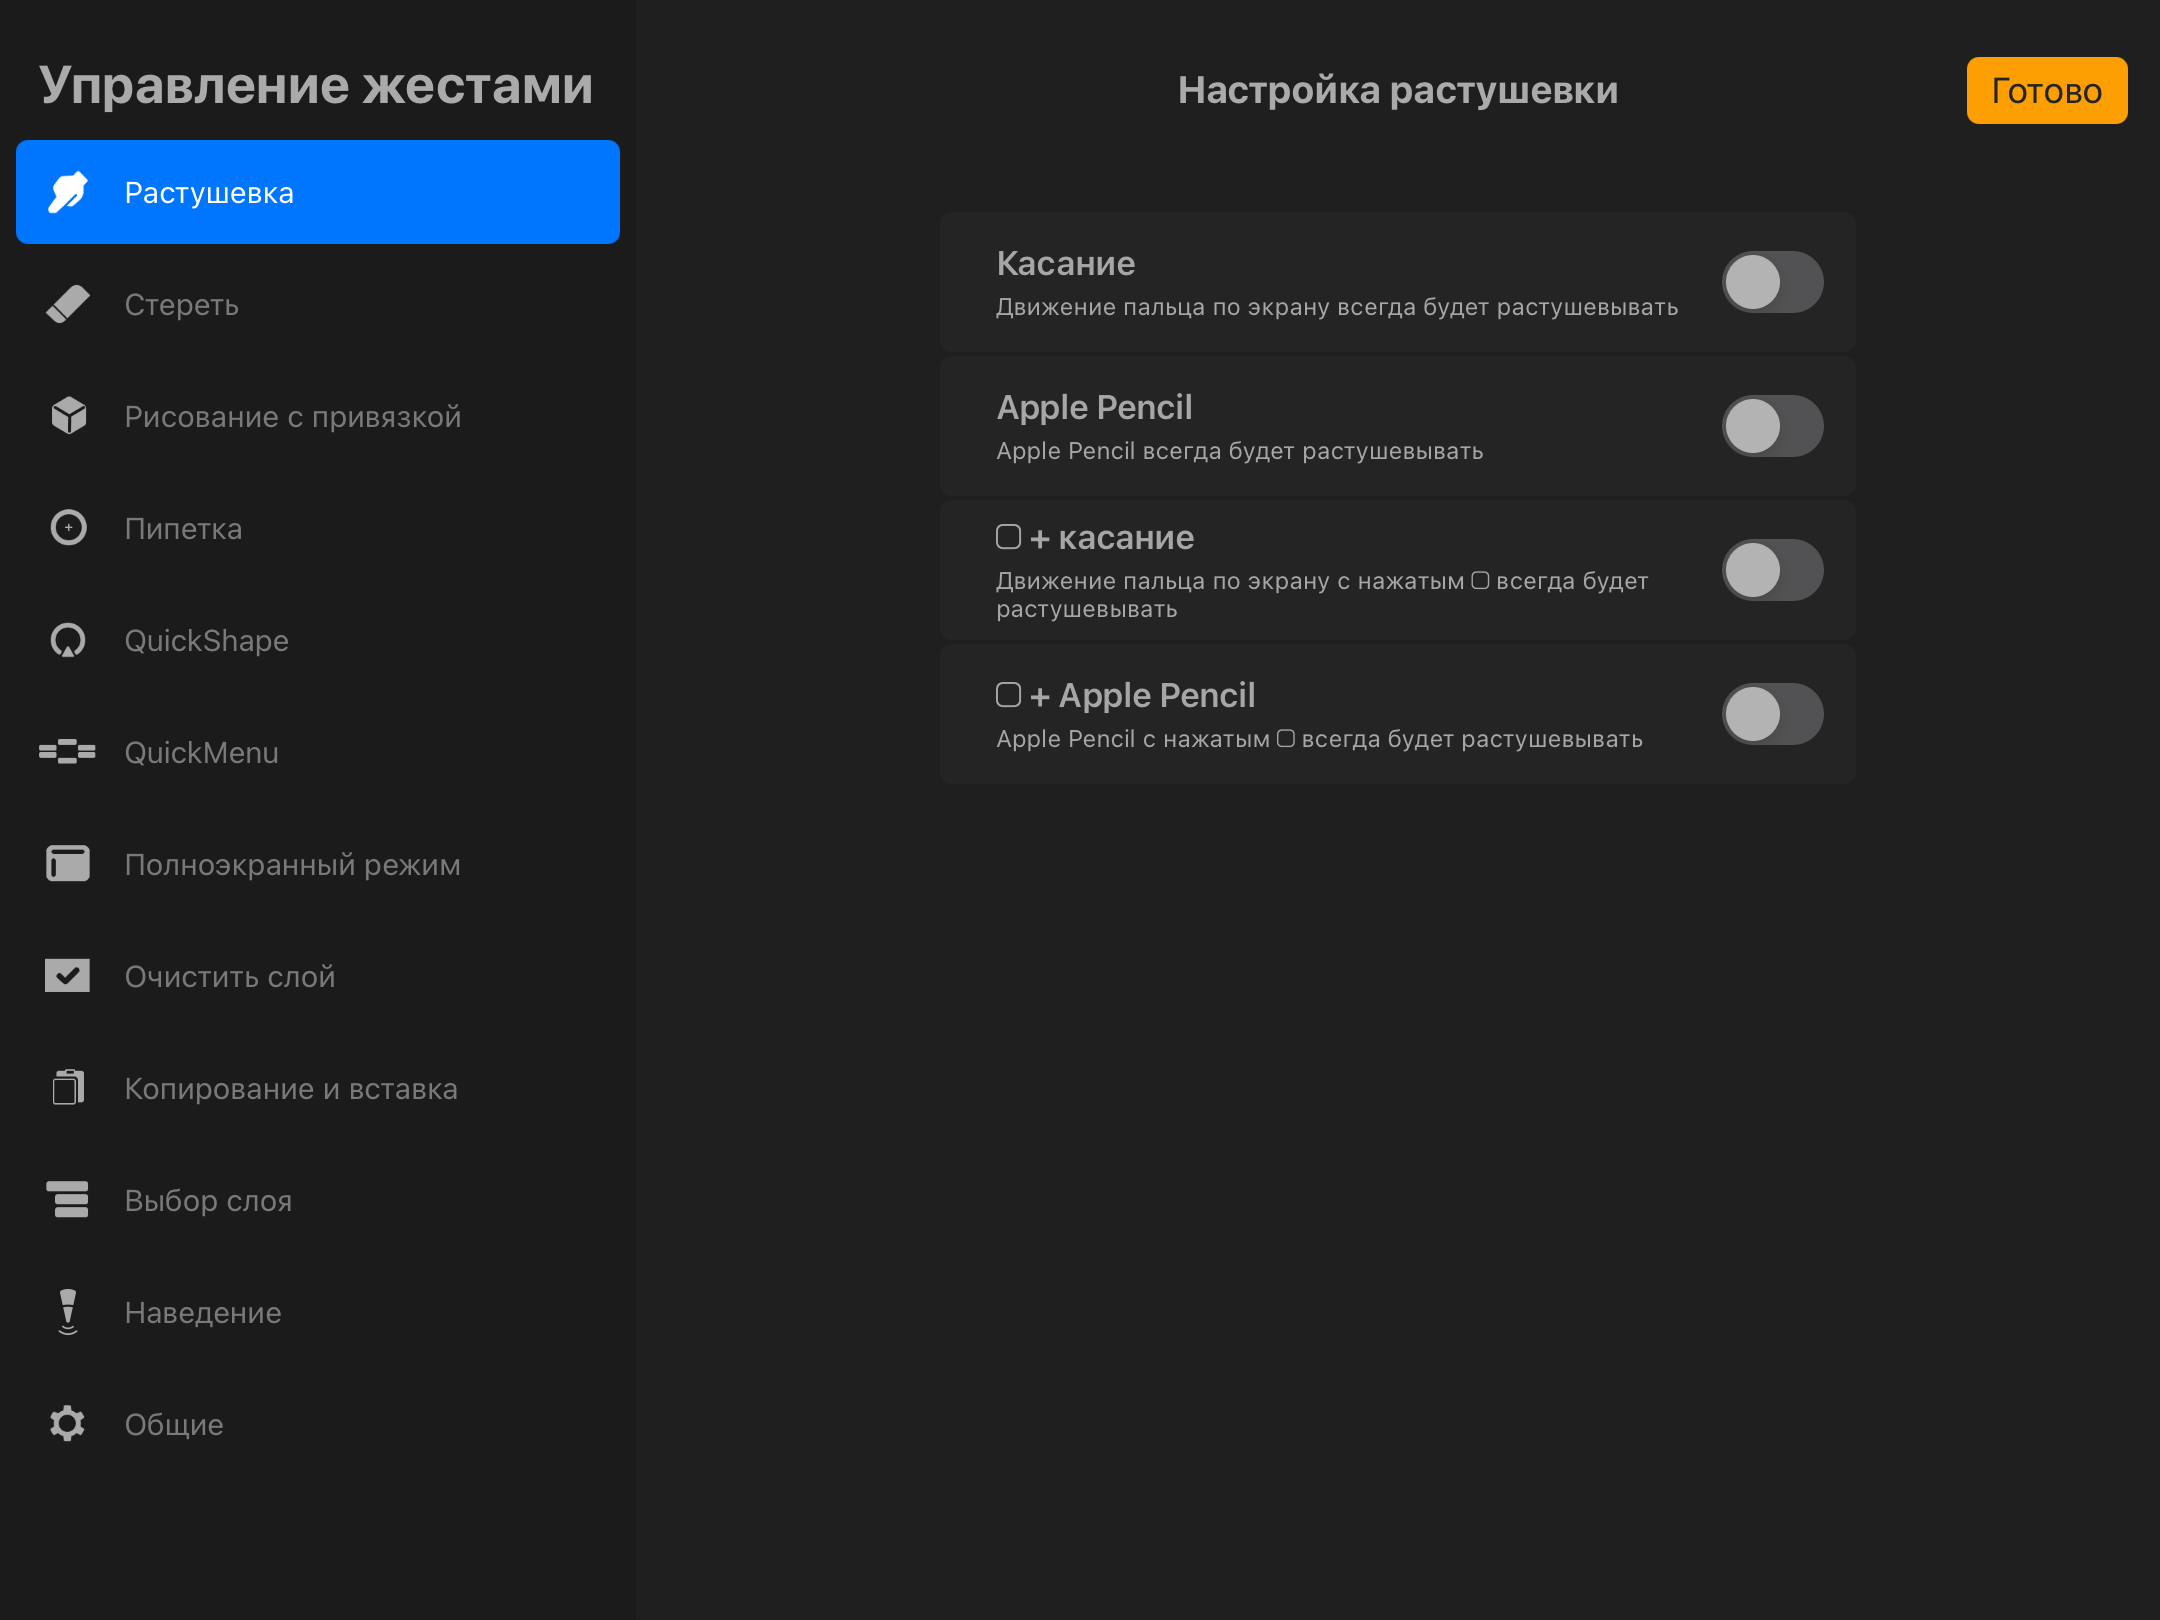Select the Выбор слоя layers icon
The width and height of the screenshot is (2160, 1620).
[68, 1200]
